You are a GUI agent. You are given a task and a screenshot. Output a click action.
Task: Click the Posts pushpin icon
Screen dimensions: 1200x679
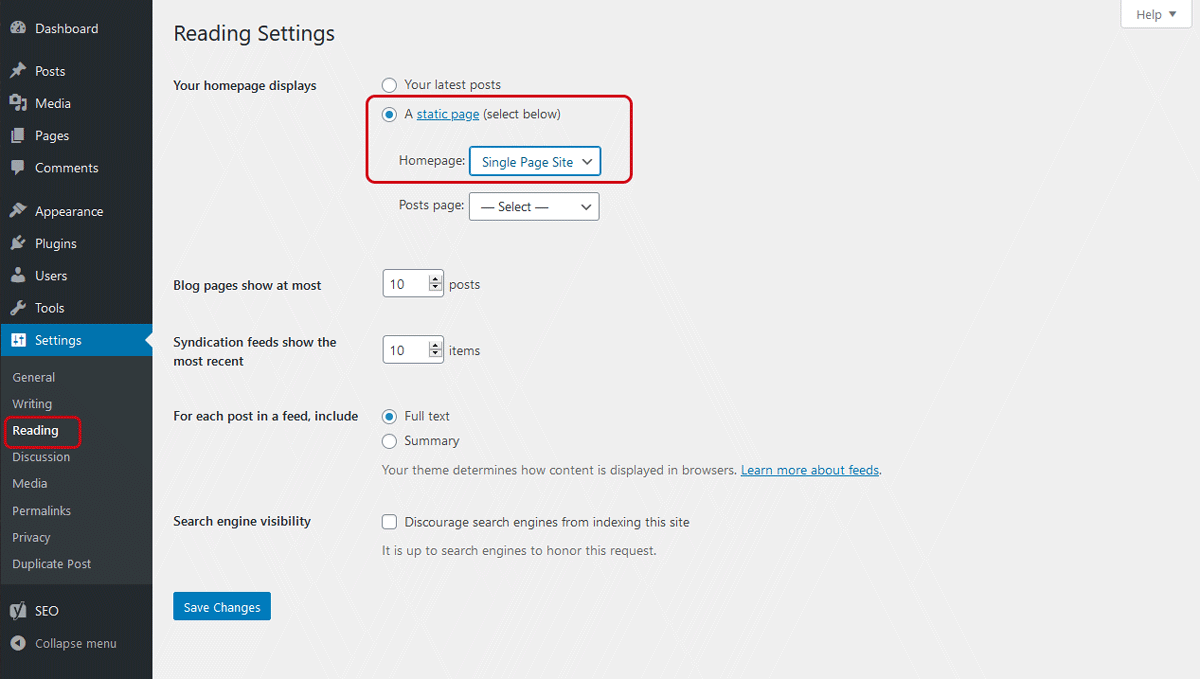(18, 71)
